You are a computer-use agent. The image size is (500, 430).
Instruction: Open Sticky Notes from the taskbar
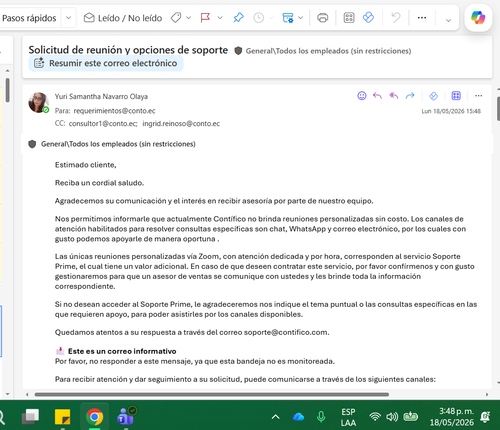(x=62, y=417)
